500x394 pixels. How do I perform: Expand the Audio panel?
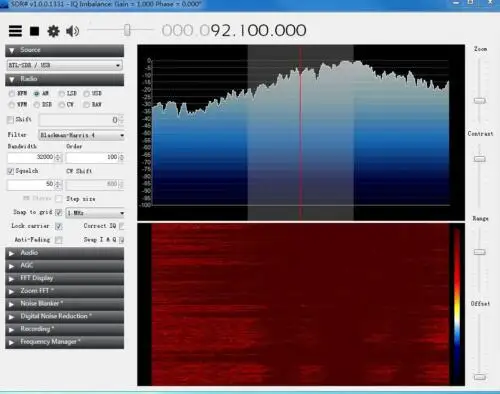pyautogui.click(x=64, y=253)
